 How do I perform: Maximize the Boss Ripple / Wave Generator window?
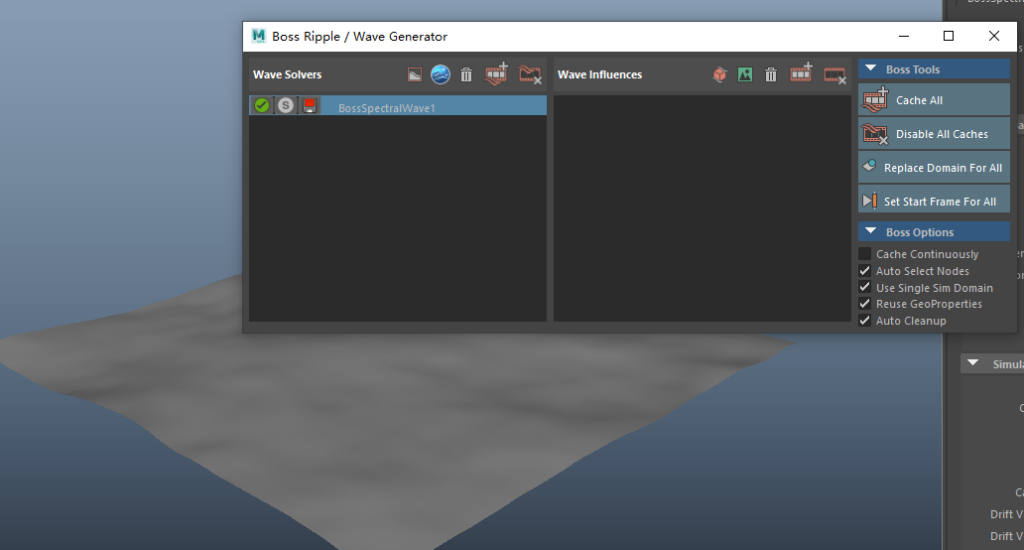coord(948,37)
